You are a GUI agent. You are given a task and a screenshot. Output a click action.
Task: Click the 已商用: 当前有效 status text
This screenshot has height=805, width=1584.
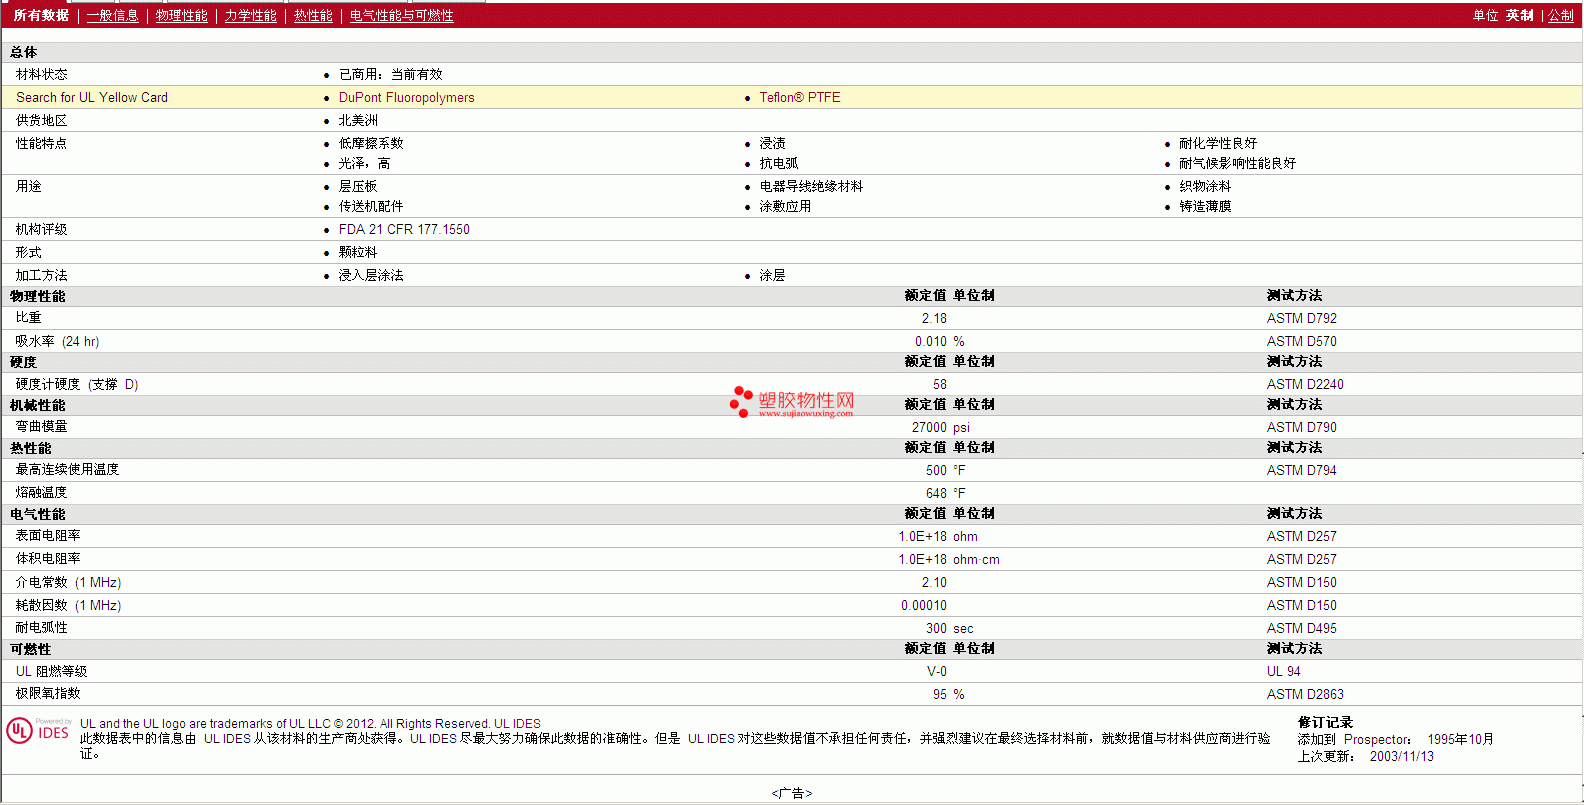point(391,75)
